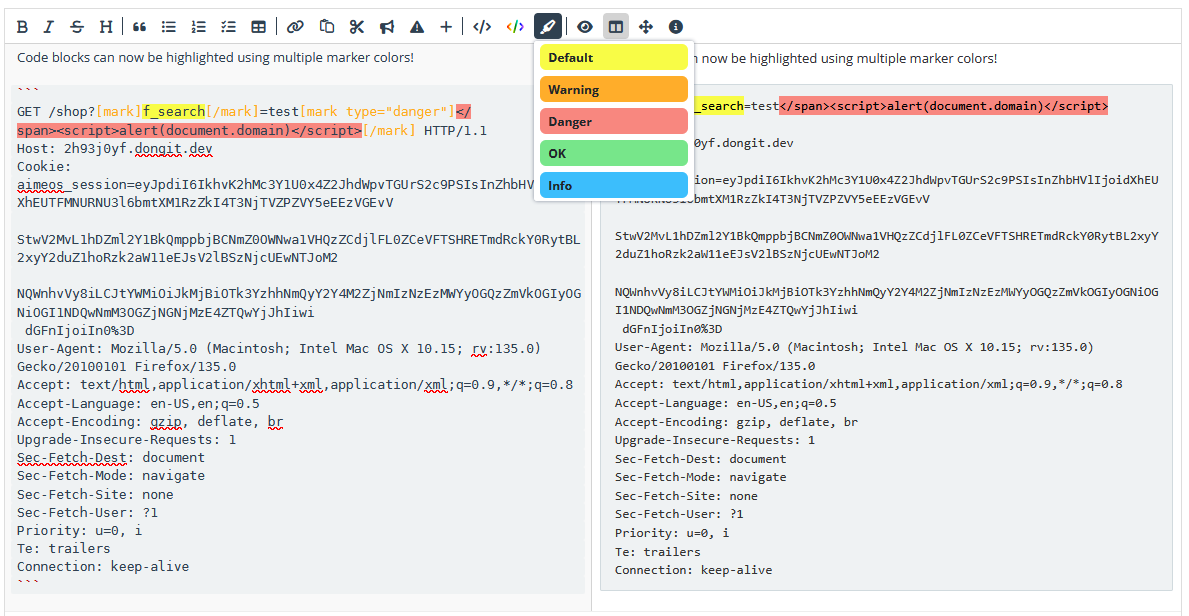Click User-Agent line in the editor
Screen dimensions: 1189x616
click(x=278, y=349)
